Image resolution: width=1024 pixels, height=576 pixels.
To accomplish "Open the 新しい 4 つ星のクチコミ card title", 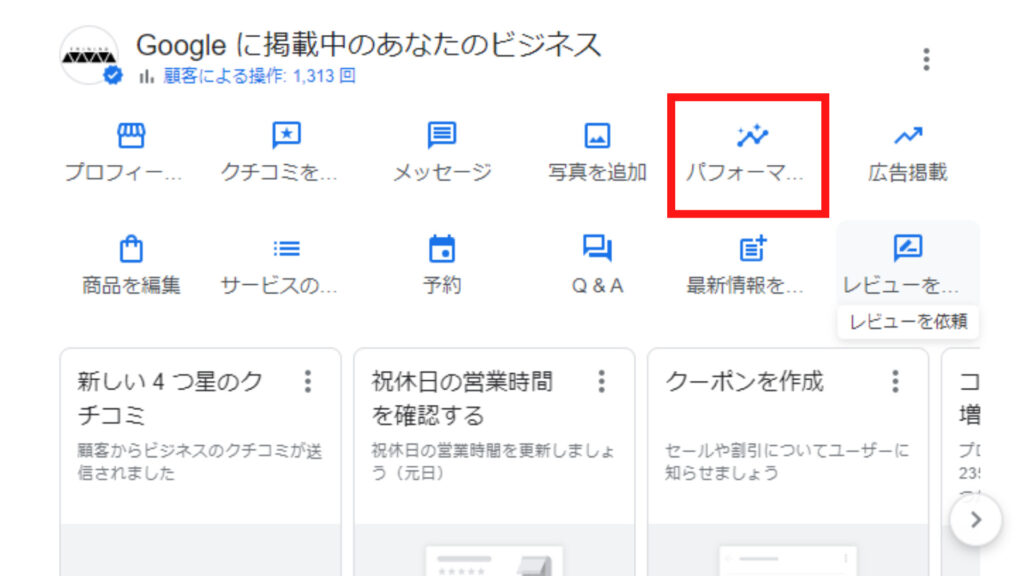I will 170,398.
